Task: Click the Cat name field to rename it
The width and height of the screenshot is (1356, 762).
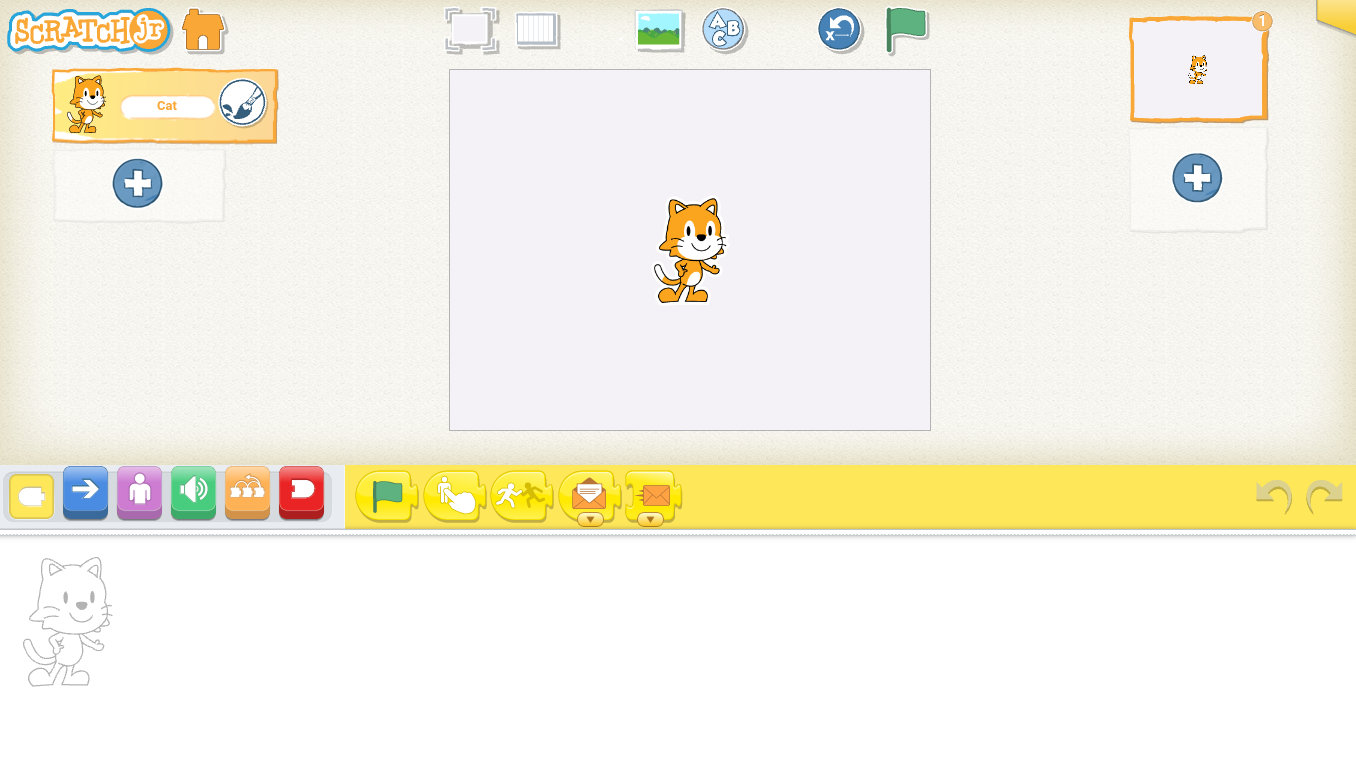Action: point(166,105)
